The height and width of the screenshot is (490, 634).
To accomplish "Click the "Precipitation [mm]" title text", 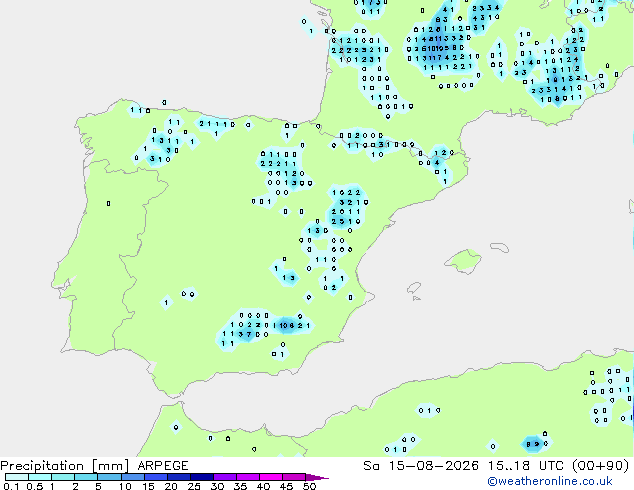I will [x=64, y=466].
